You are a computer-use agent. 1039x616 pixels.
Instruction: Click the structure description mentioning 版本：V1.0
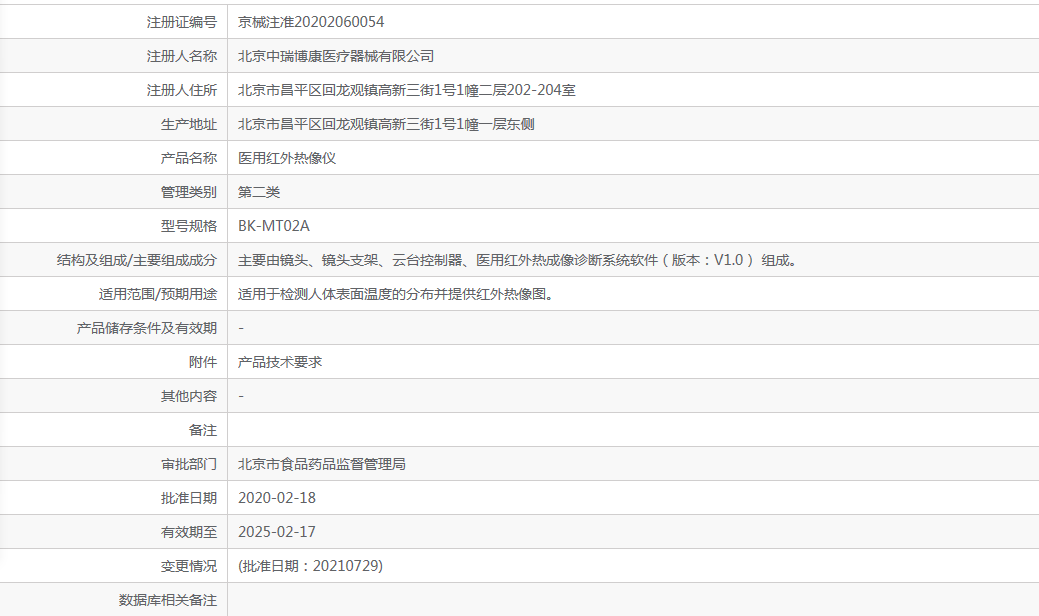[x=518, y=260]
